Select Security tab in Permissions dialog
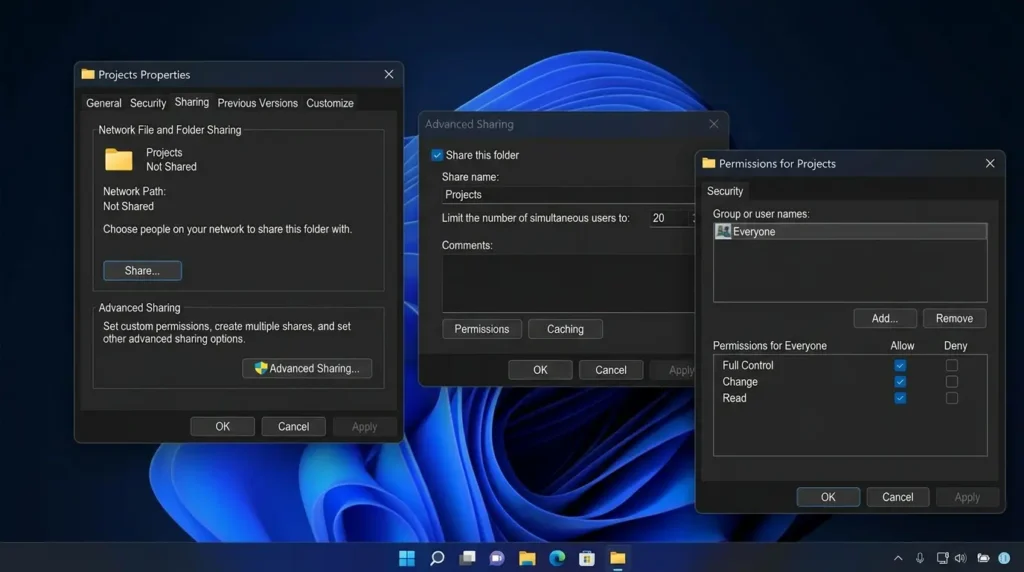The height and width of the screenshot is (572, 1024). 725,191
